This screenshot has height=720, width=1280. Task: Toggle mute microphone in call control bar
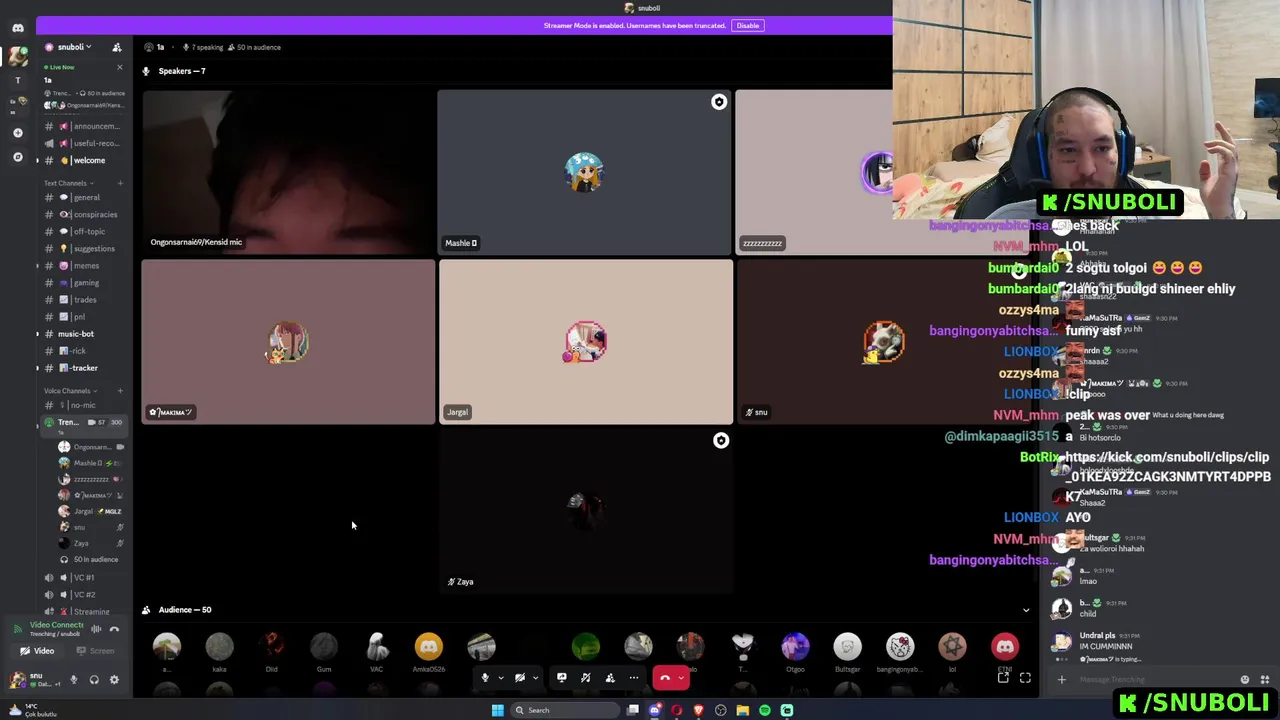tap(485, 678)
